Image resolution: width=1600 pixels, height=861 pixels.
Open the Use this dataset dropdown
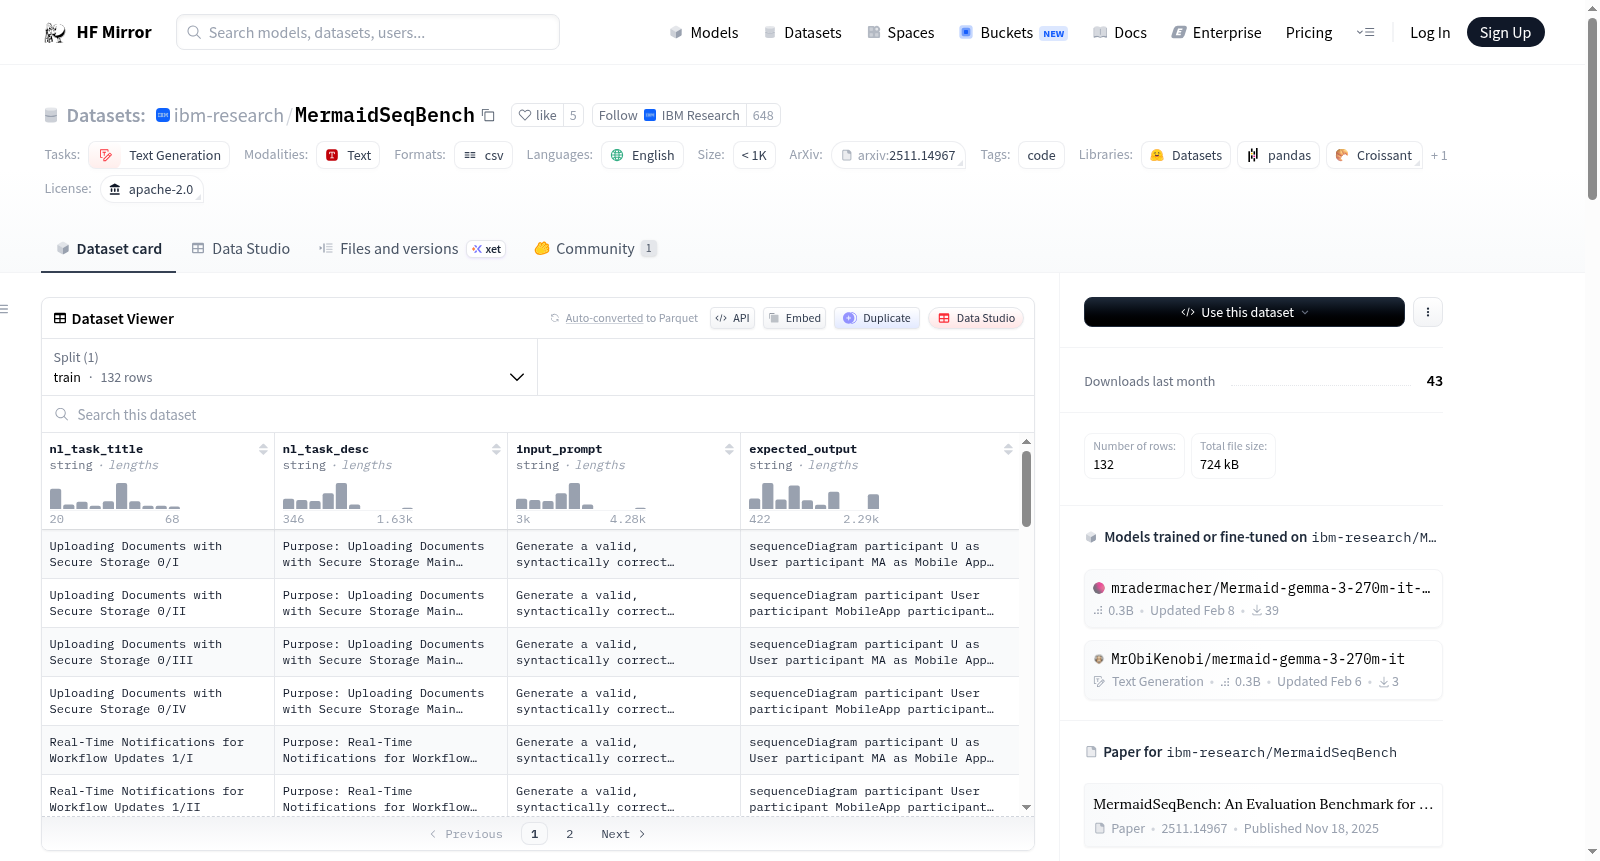[x=1244, y=312]
